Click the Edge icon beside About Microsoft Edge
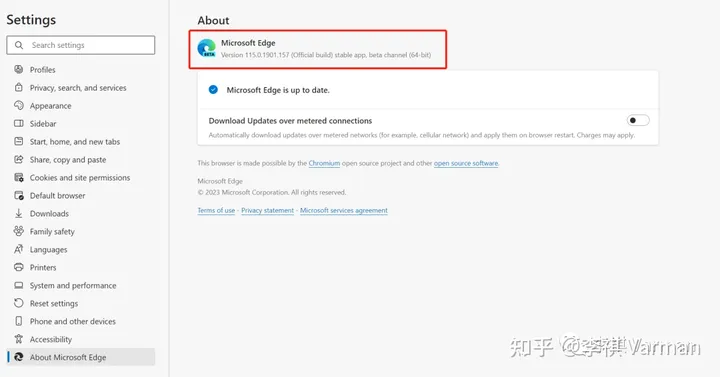Viewport: 720px width, 377px height. click(x=19, y=357)
